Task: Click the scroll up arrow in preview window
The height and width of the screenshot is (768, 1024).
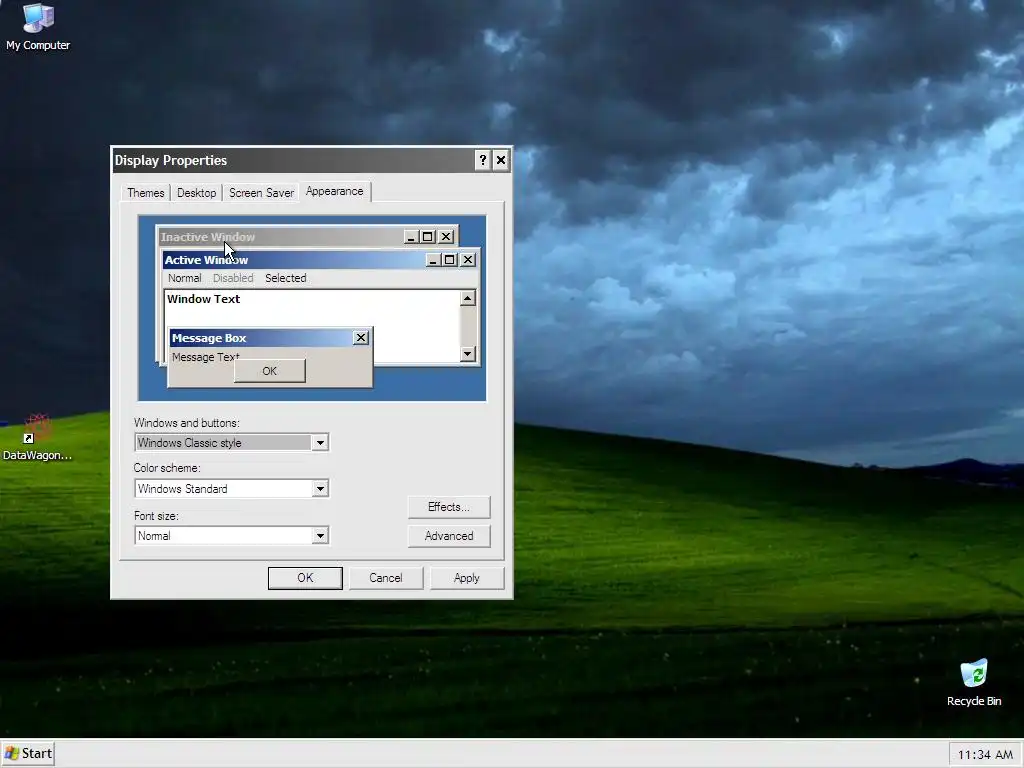Action: [468, 298]
